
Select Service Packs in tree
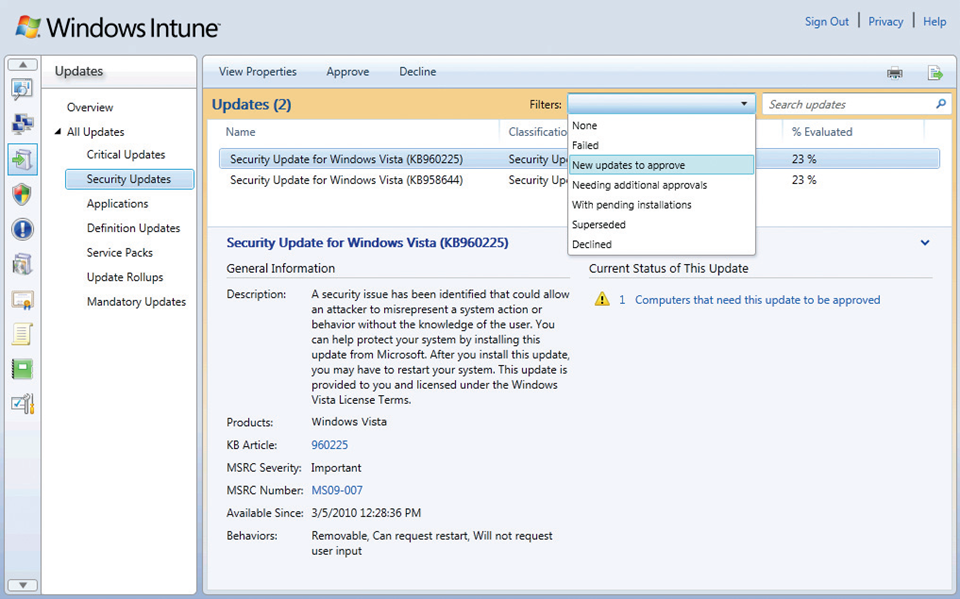119,252
